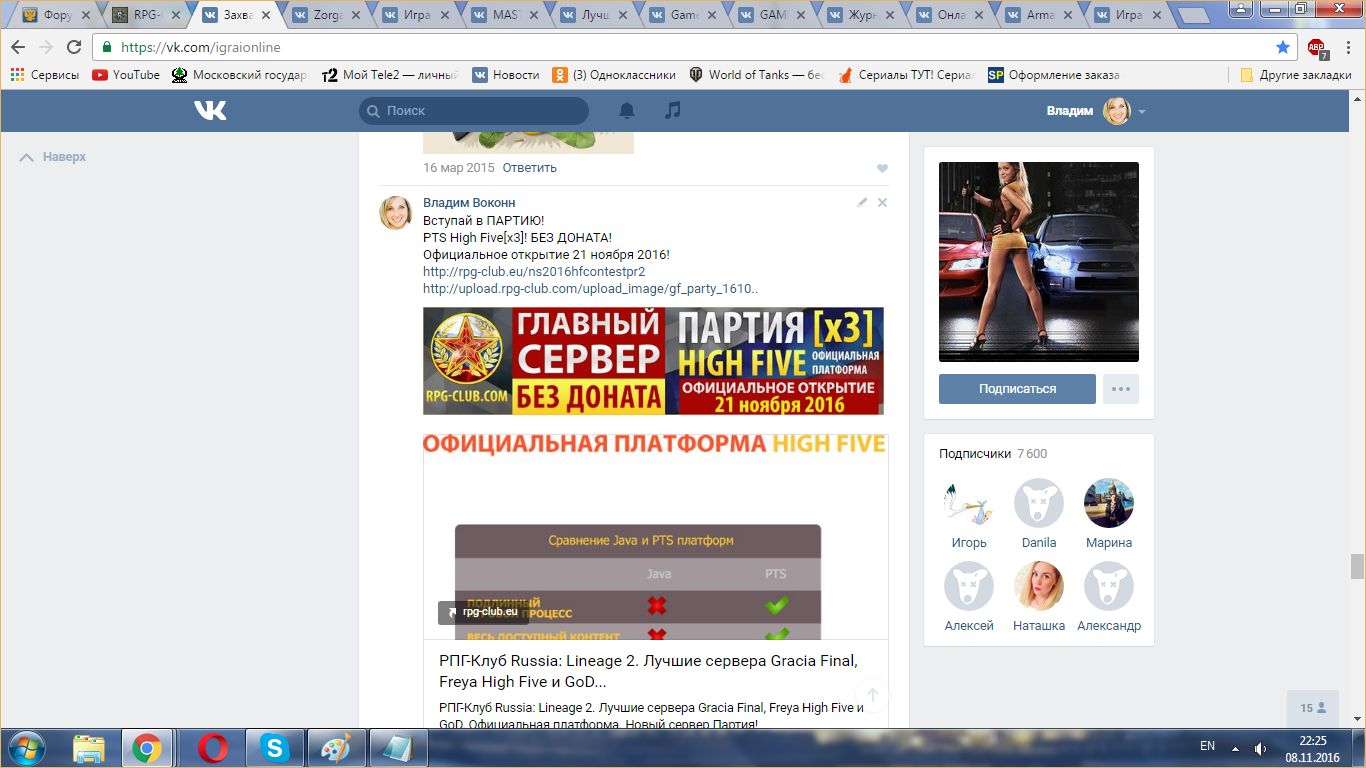Switch input language via EN indicator
The image size is (1366, 768).
(x=1207, y=746)
